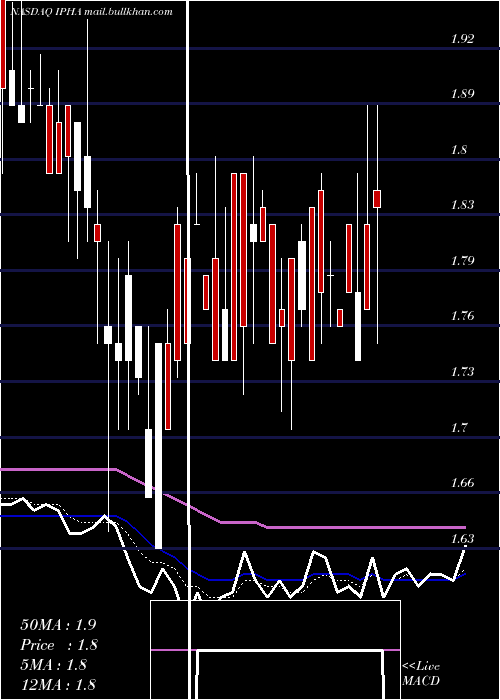This screenshot has height=700, width=500.
Task: Click the 1.66 price axis label
Action: click(462, 483)
